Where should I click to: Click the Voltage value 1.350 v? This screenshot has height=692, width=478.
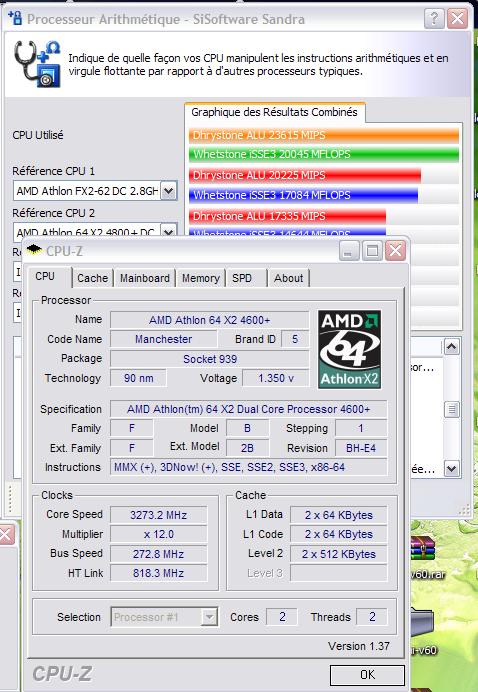tap(276, 378)
